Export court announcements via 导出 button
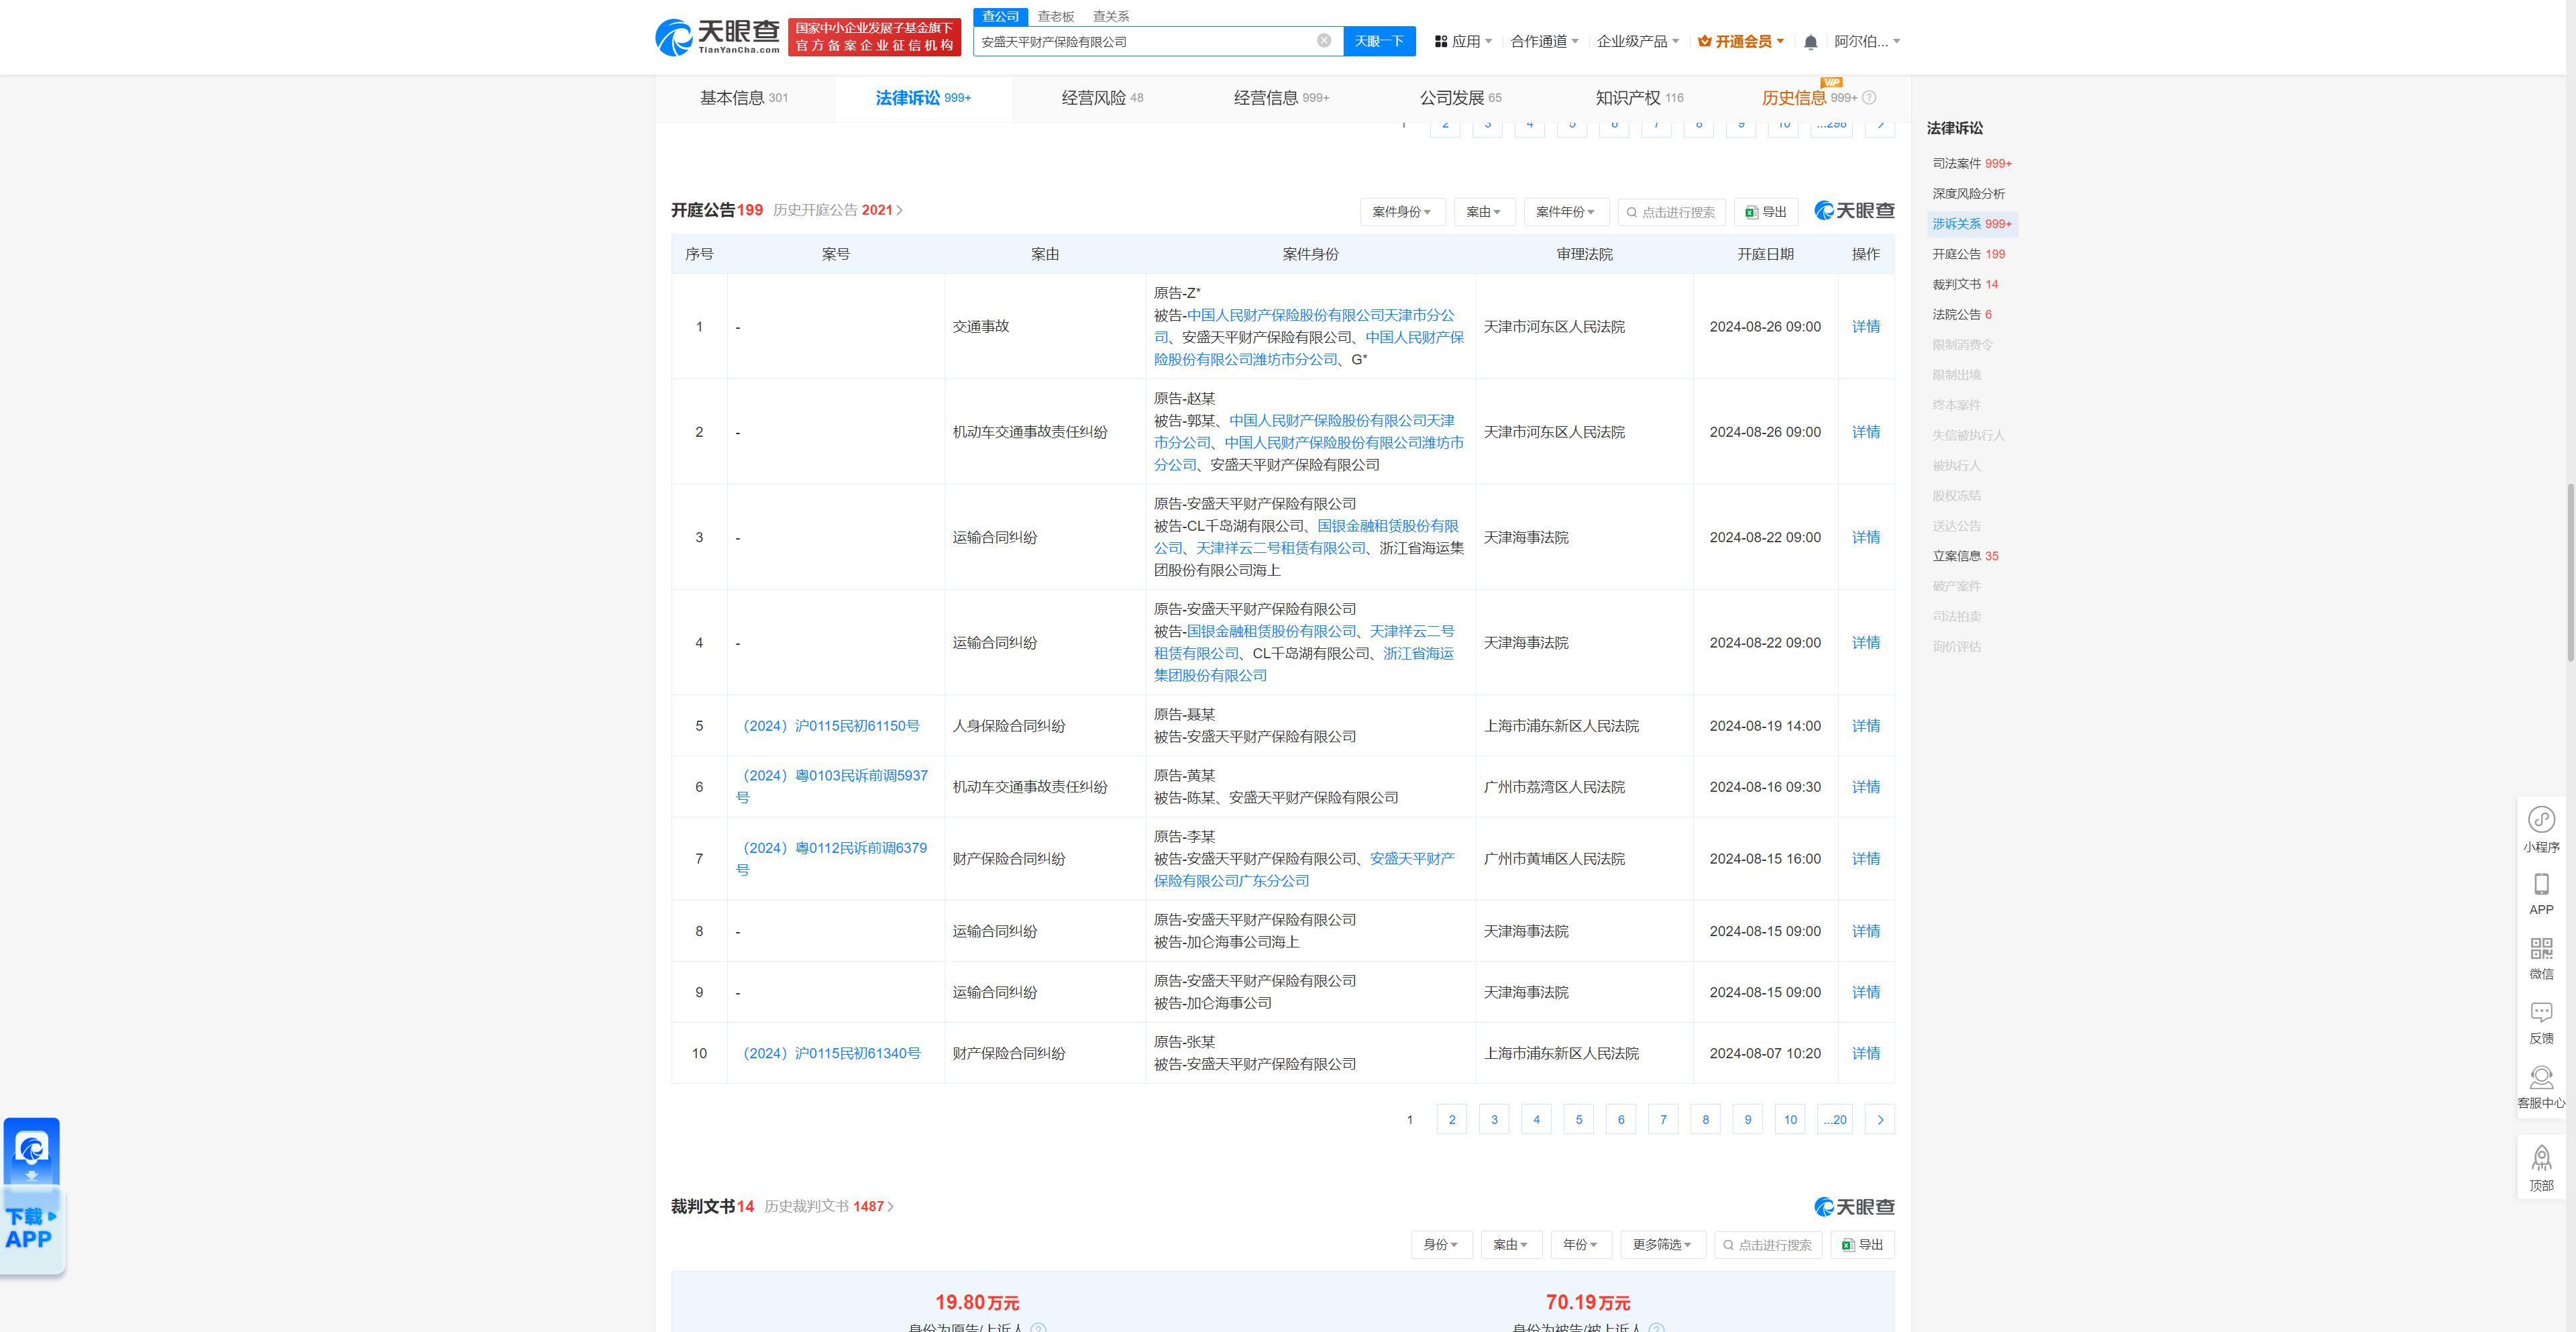The width and height of the screenshot is (2576, 1332). (1766, 212)
